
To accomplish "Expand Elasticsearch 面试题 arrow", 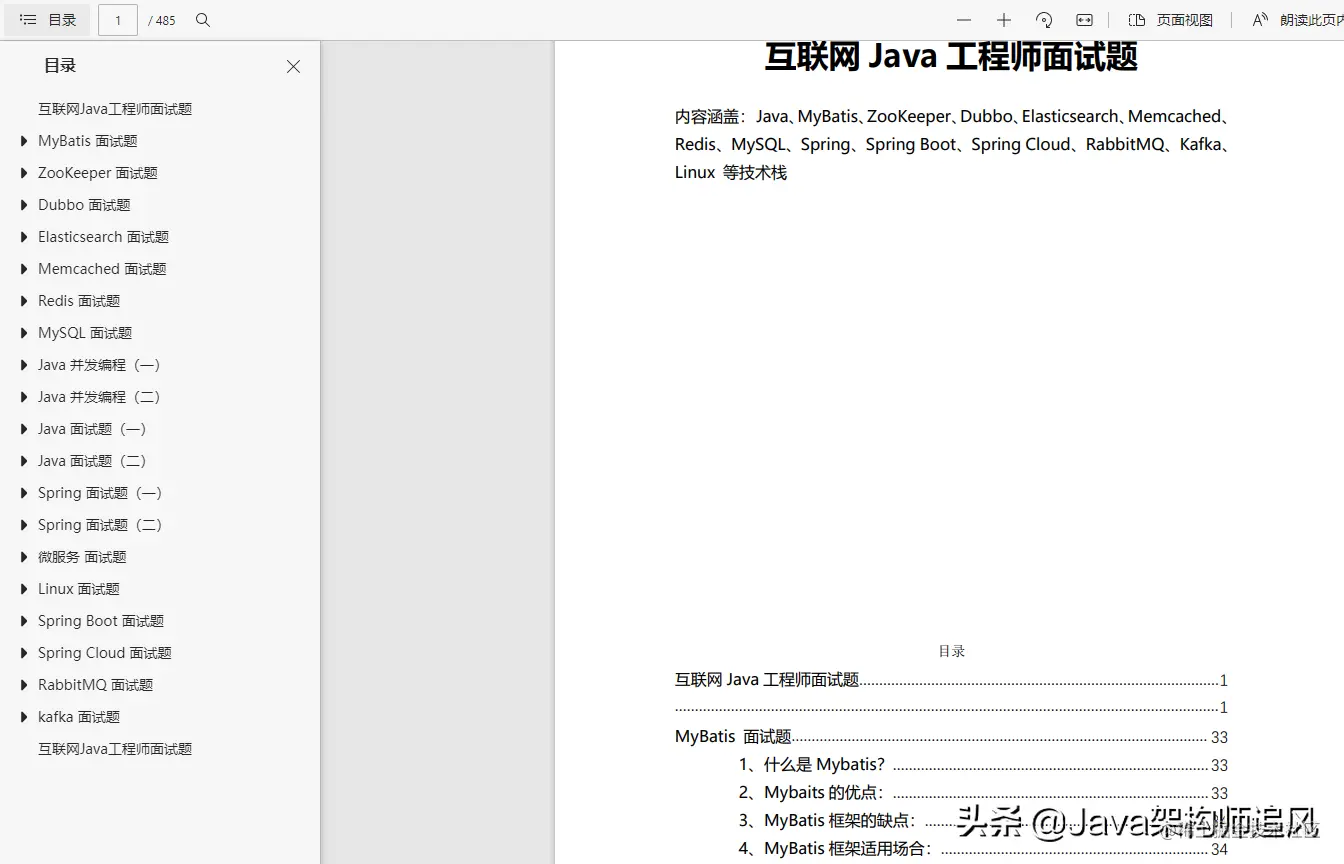I will click(24, 237).
